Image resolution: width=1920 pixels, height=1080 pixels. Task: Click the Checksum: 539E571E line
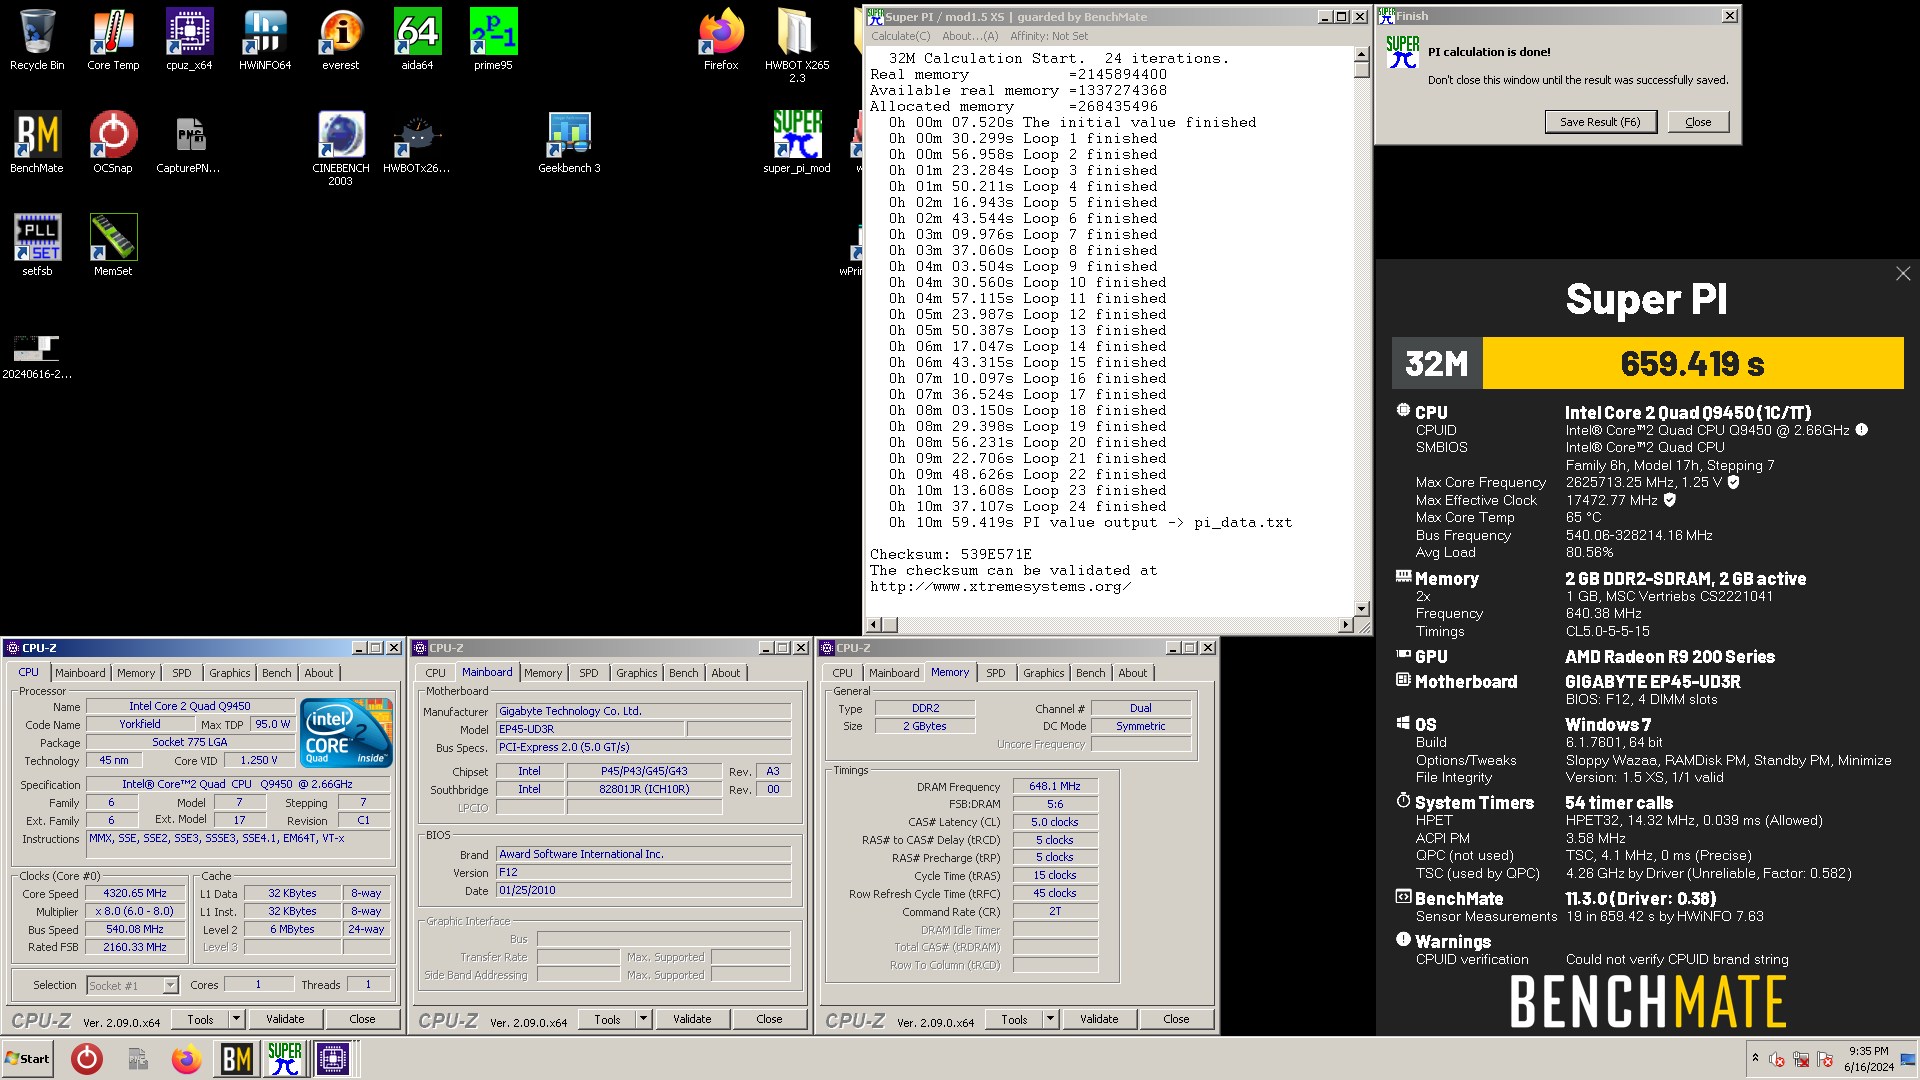pyautogui.click(x=950, y=554)
